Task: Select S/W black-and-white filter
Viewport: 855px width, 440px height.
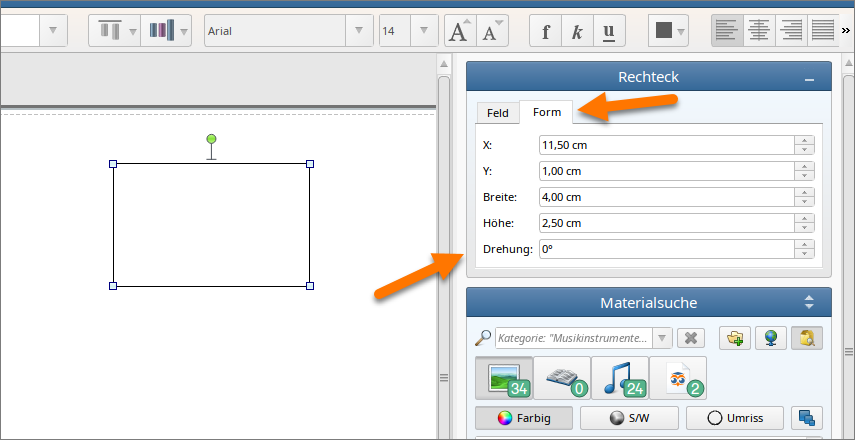Action: click(629, 418)
